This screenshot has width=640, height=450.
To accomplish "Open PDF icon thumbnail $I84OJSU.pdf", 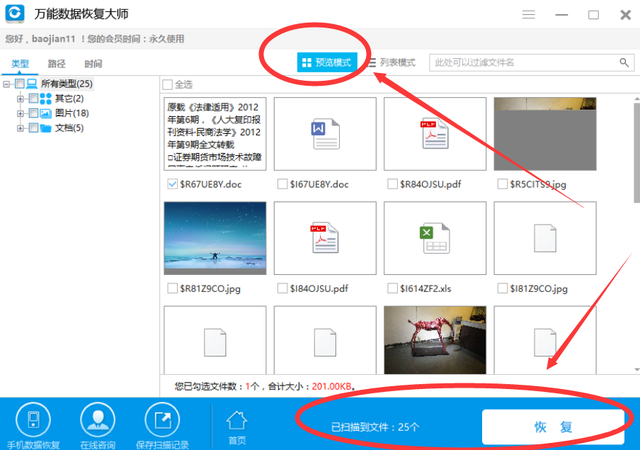I will (x=325, y=238).
